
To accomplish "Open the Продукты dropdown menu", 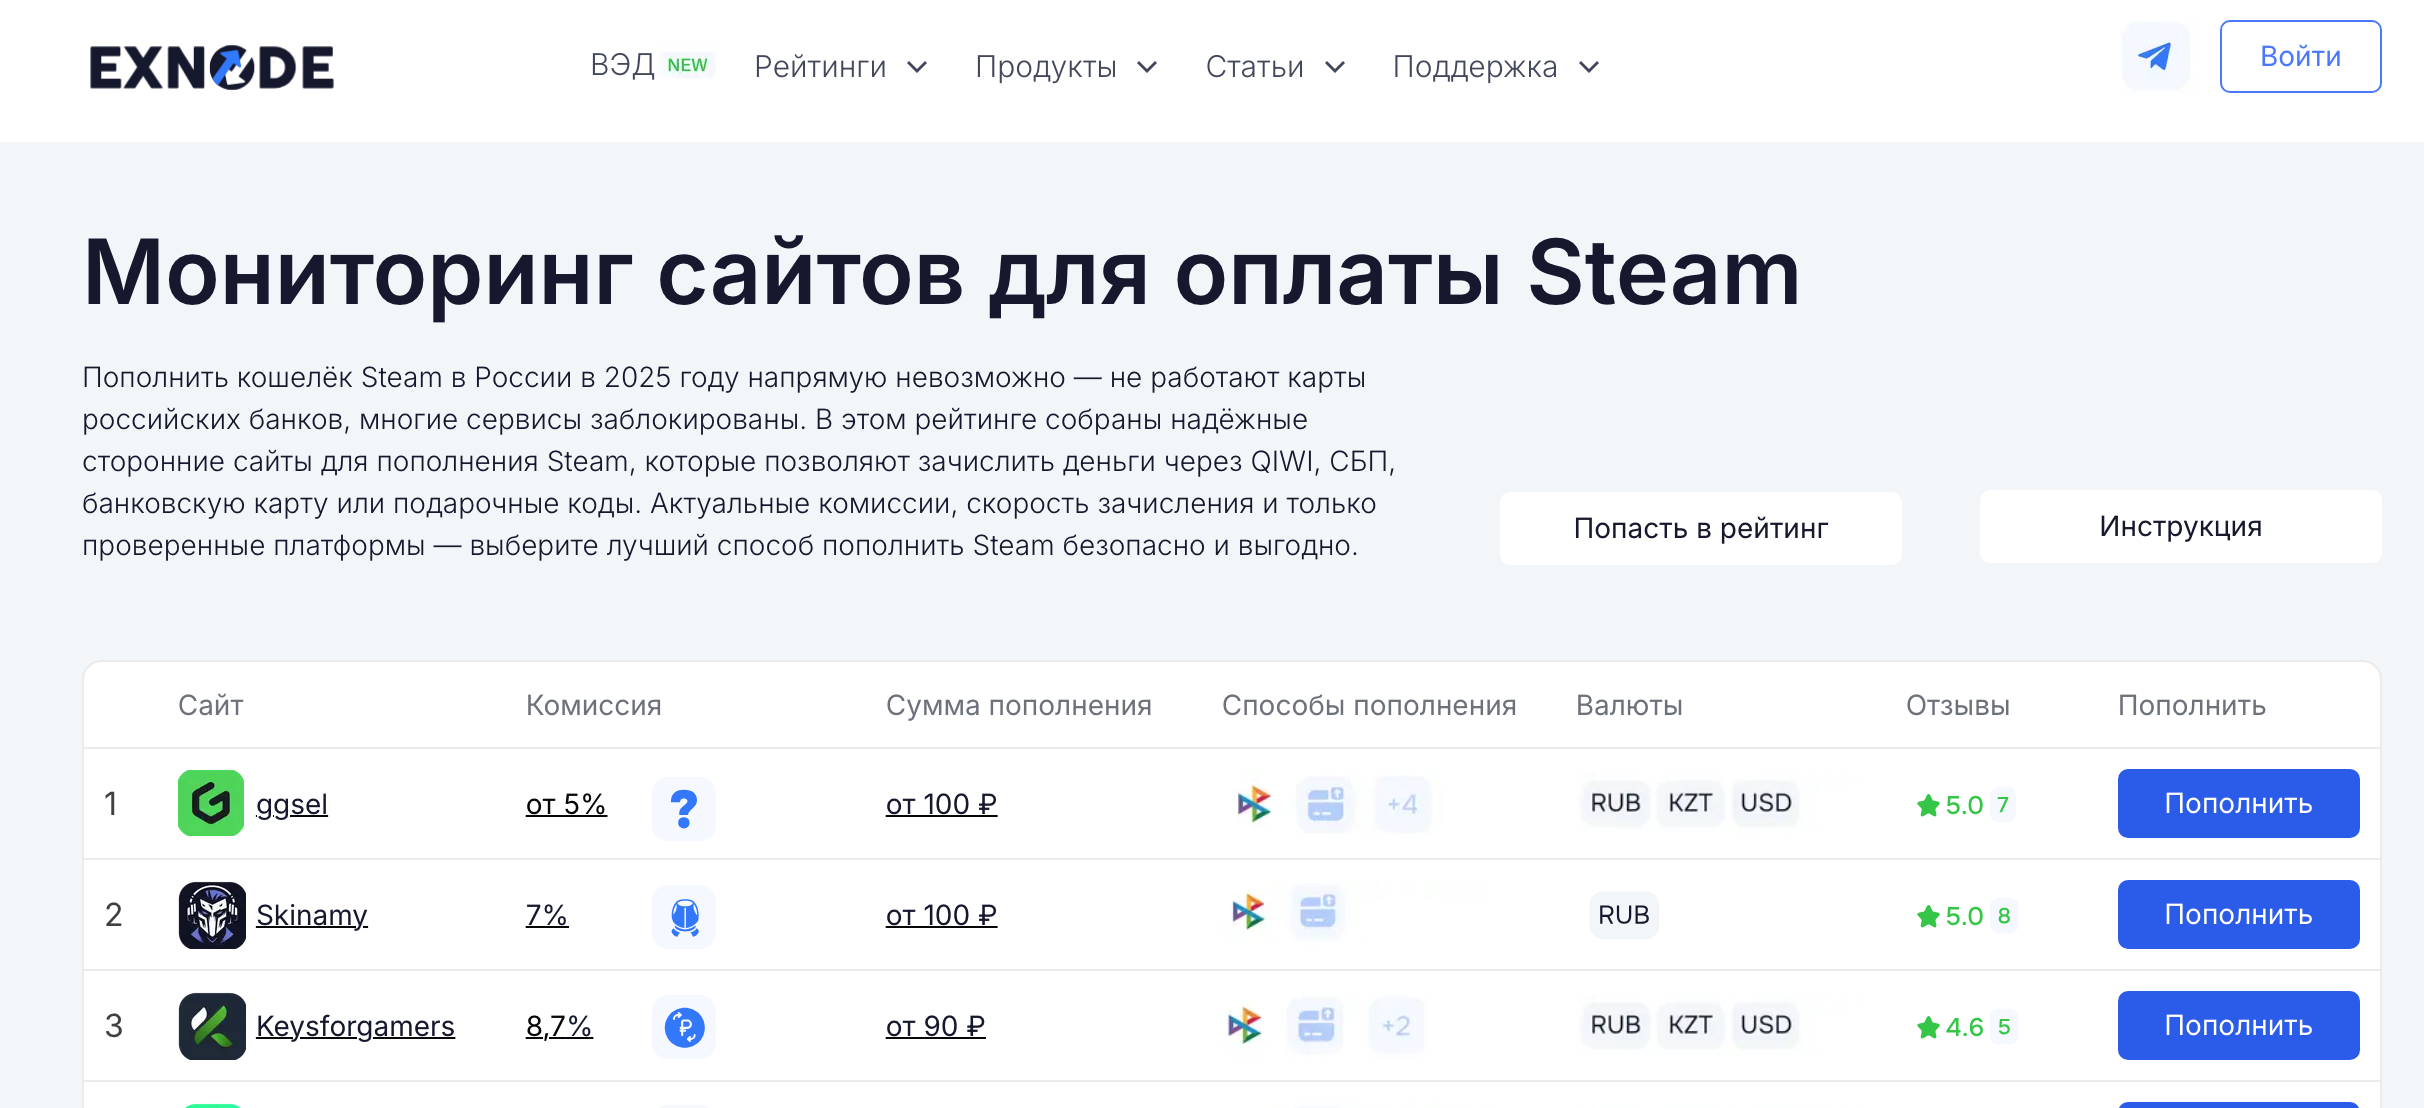I will tap(1065, 67).
